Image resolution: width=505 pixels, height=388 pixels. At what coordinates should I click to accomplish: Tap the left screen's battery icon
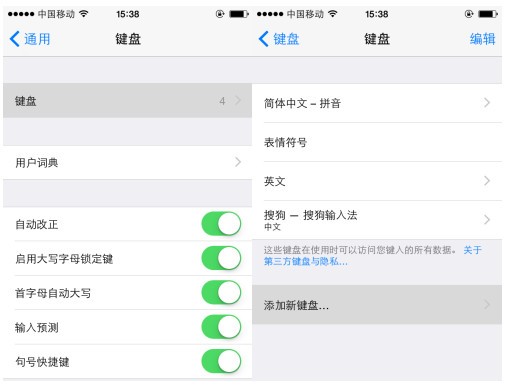click(x=239, y=14)
